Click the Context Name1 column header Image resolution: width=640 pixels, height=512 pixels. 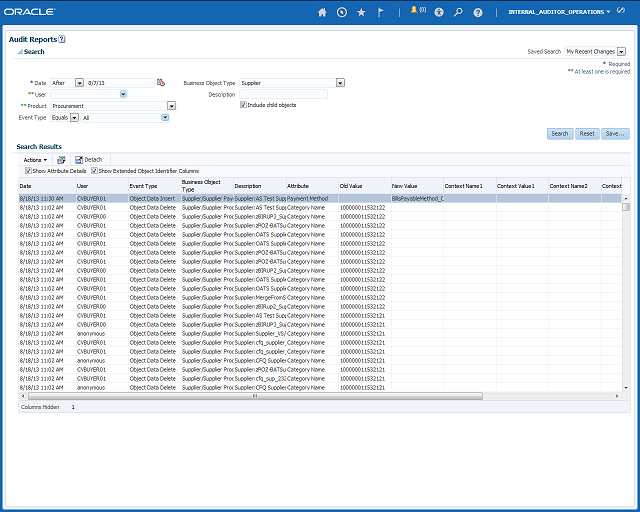(x=470, y=186)
